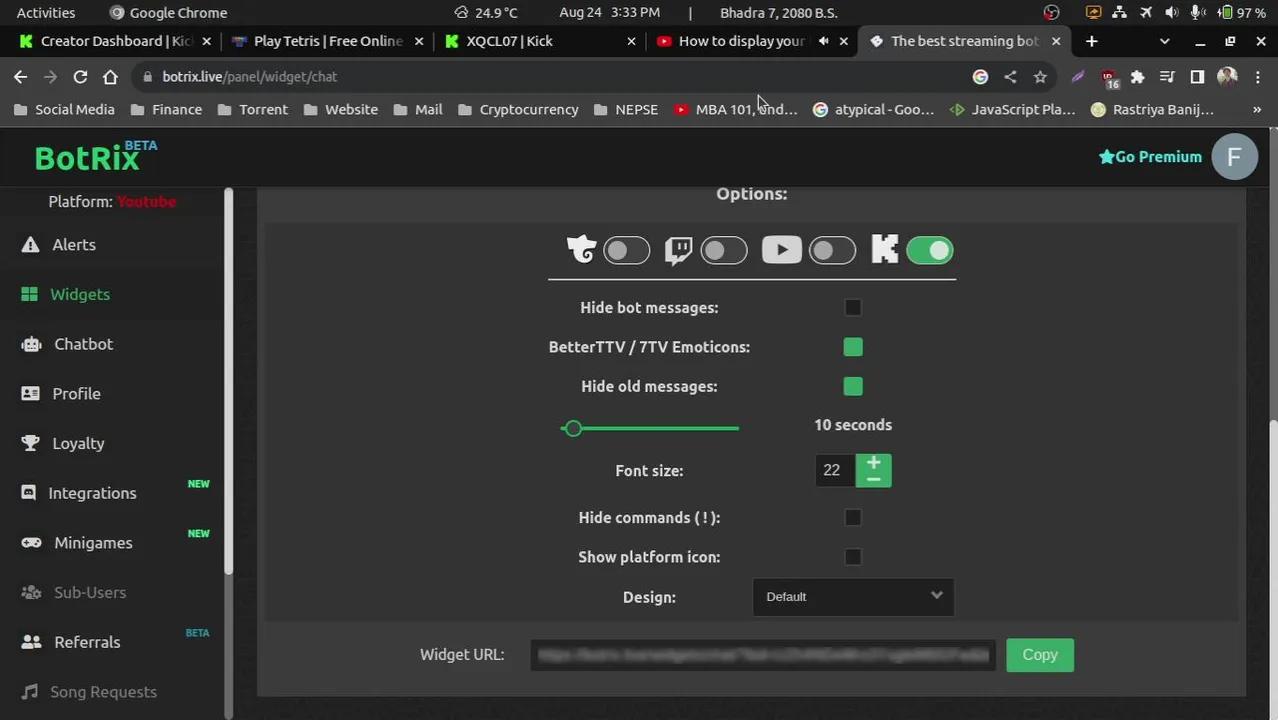
Task: Share this page via share icon
Action: [1010, 77]
